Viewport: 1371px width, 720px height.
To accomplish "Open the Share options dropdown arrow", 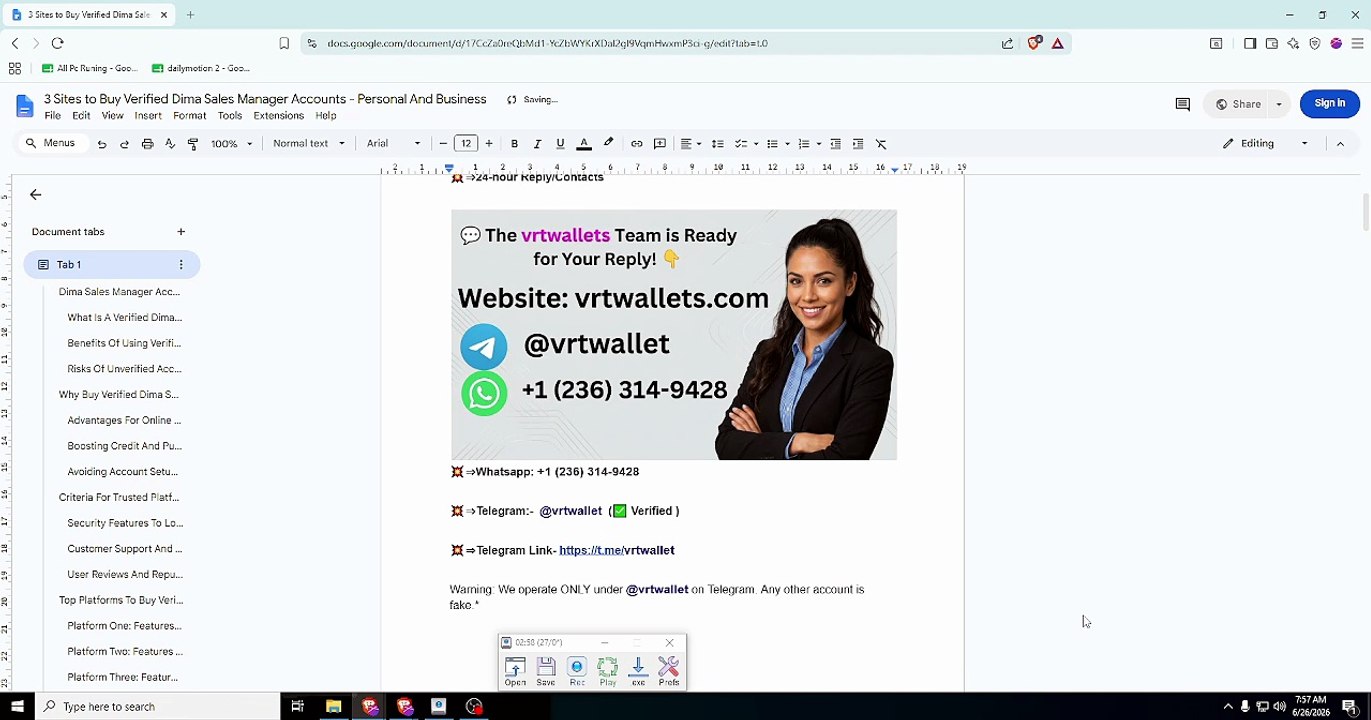I will (x=1278, y=104).
